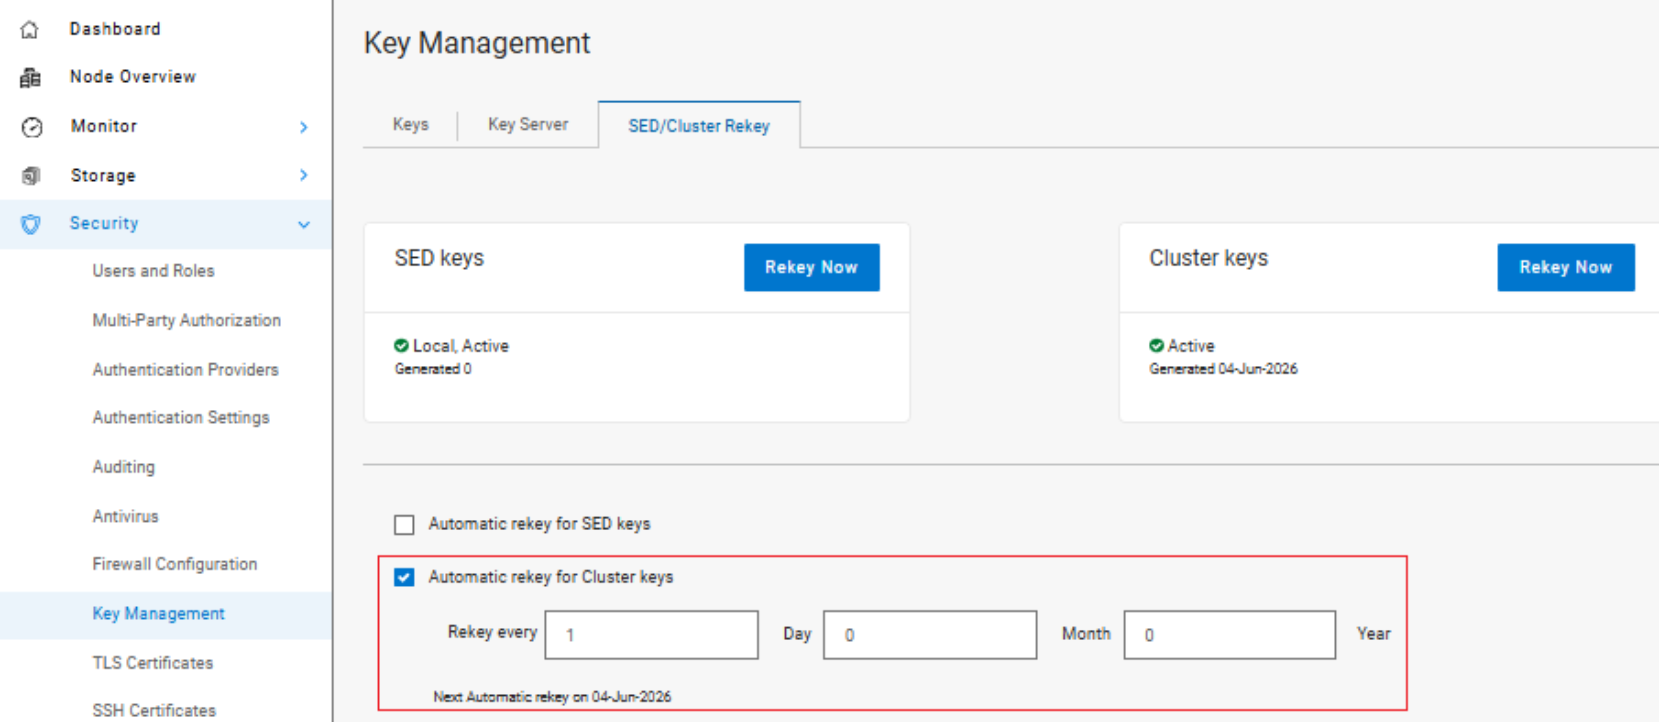The height and width of the screenshot is (722, 1660).
Task: Open the Antivirus page
Action: coord(126,516)
